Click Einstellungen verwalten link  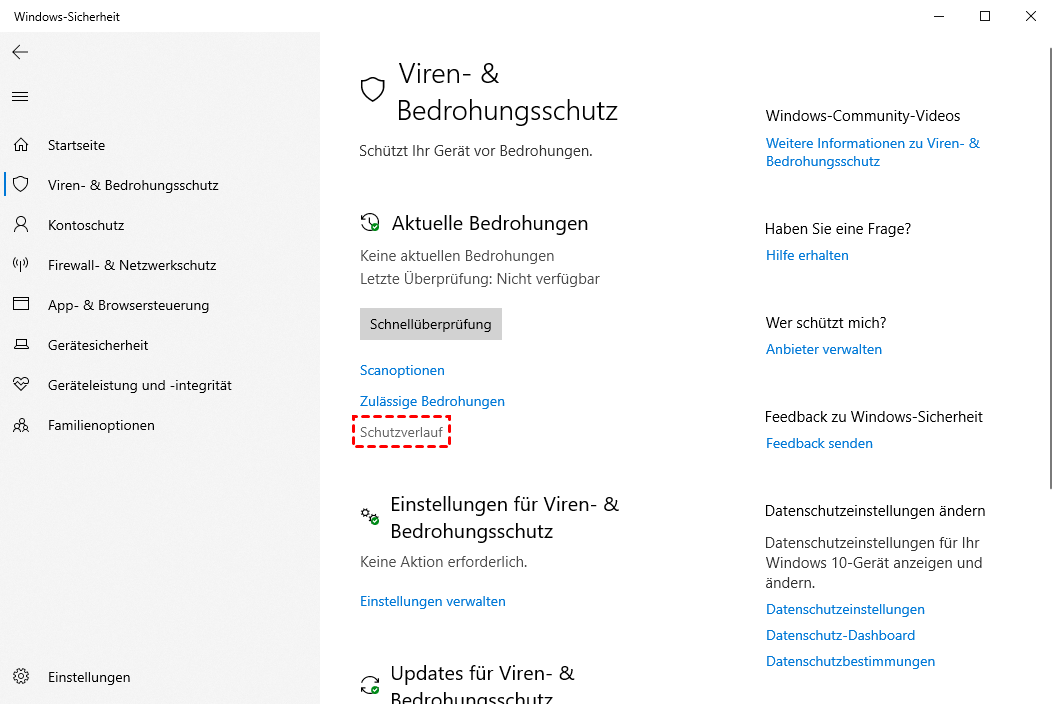pos(432,601)
